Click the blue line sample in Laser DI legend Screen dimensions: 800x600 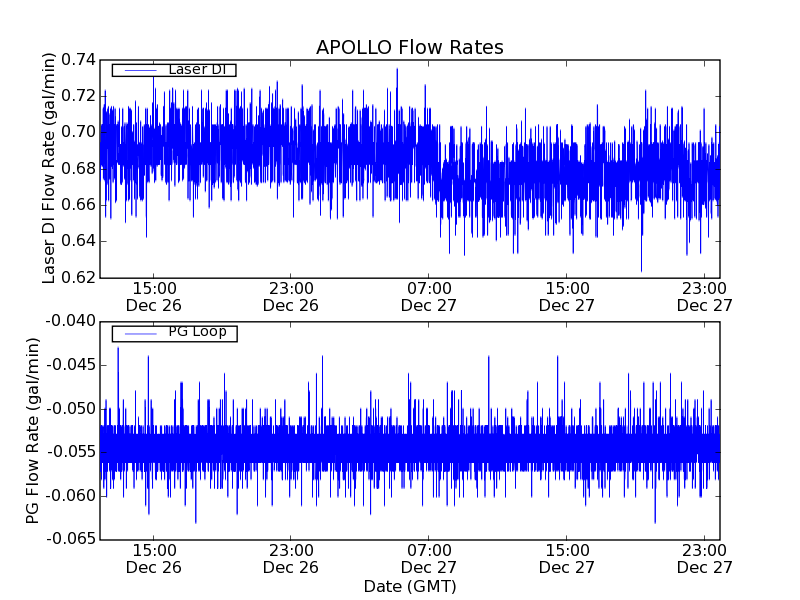(138, 70)
